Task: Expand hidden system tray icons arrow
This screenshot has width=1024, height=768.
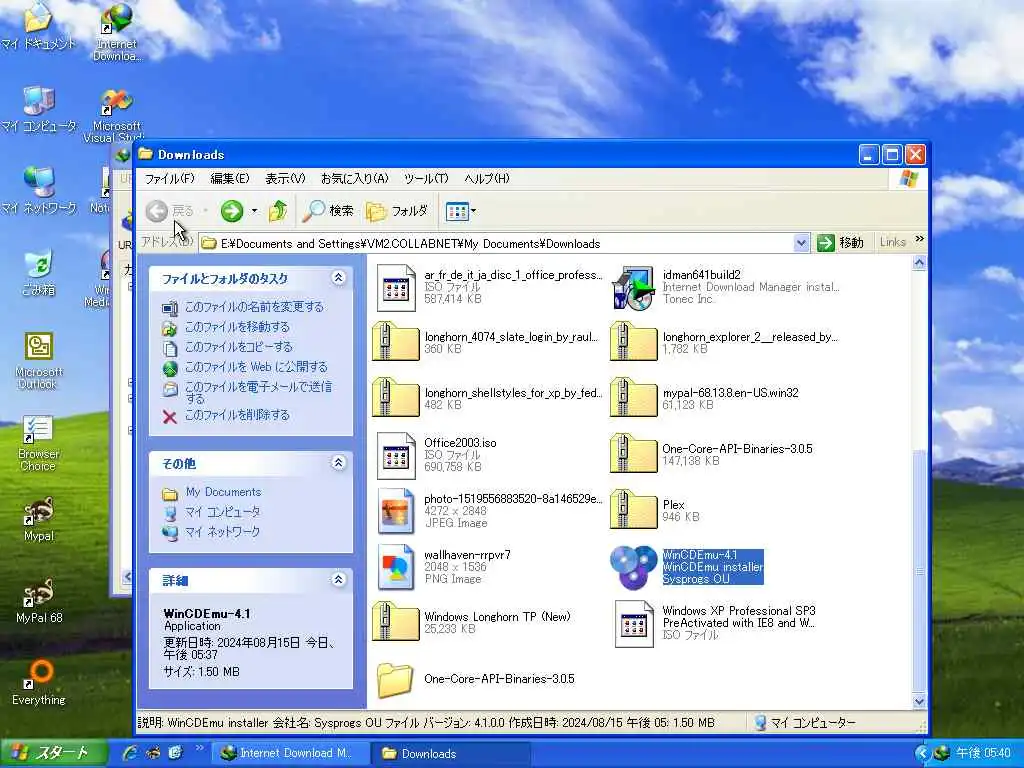Action: pos(922,754)
